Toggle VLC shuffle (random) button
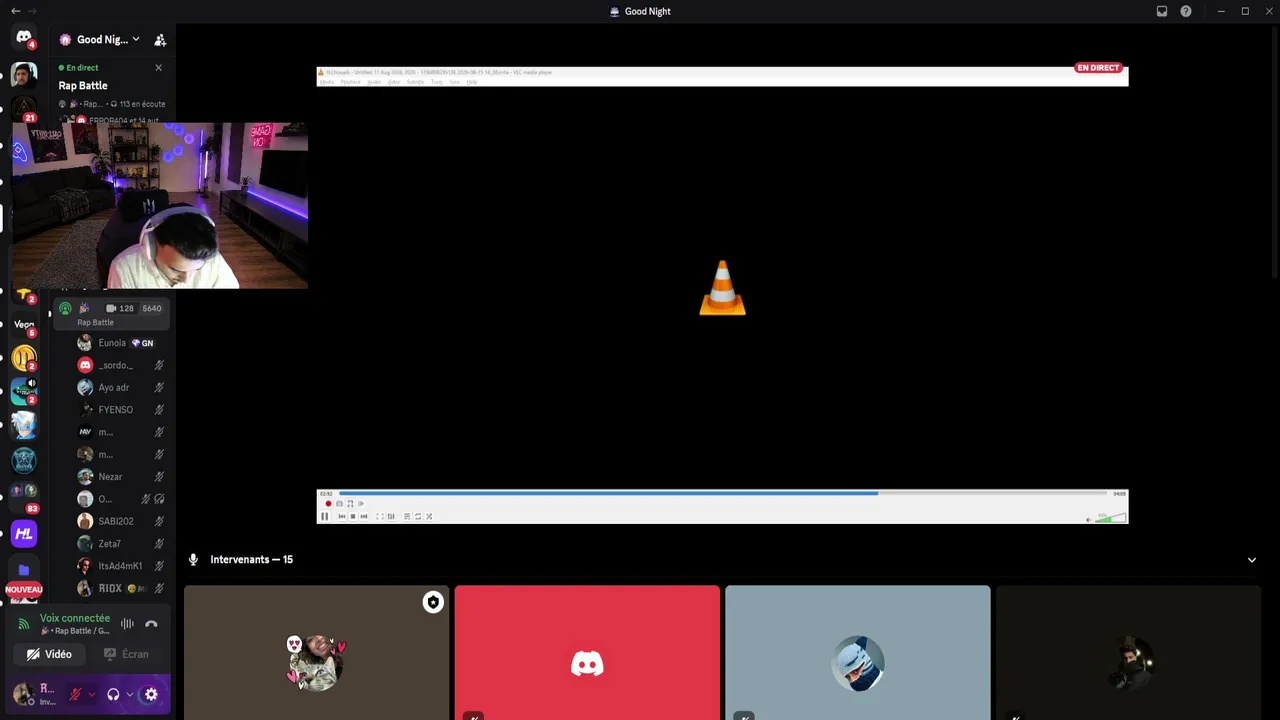The height and width of the screenshot is (720, 1280). coord(429,516)
